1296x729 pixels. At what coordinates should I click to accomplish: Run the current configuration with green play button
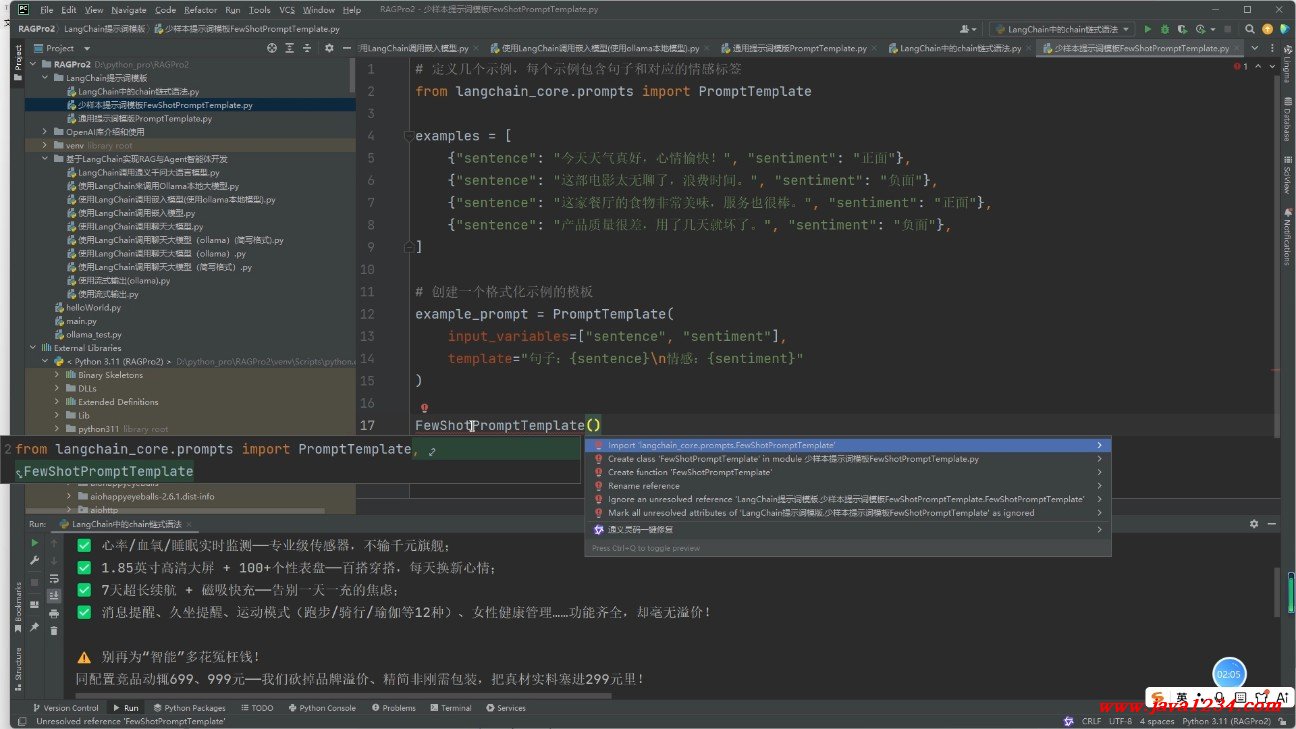pos(1147,30)
